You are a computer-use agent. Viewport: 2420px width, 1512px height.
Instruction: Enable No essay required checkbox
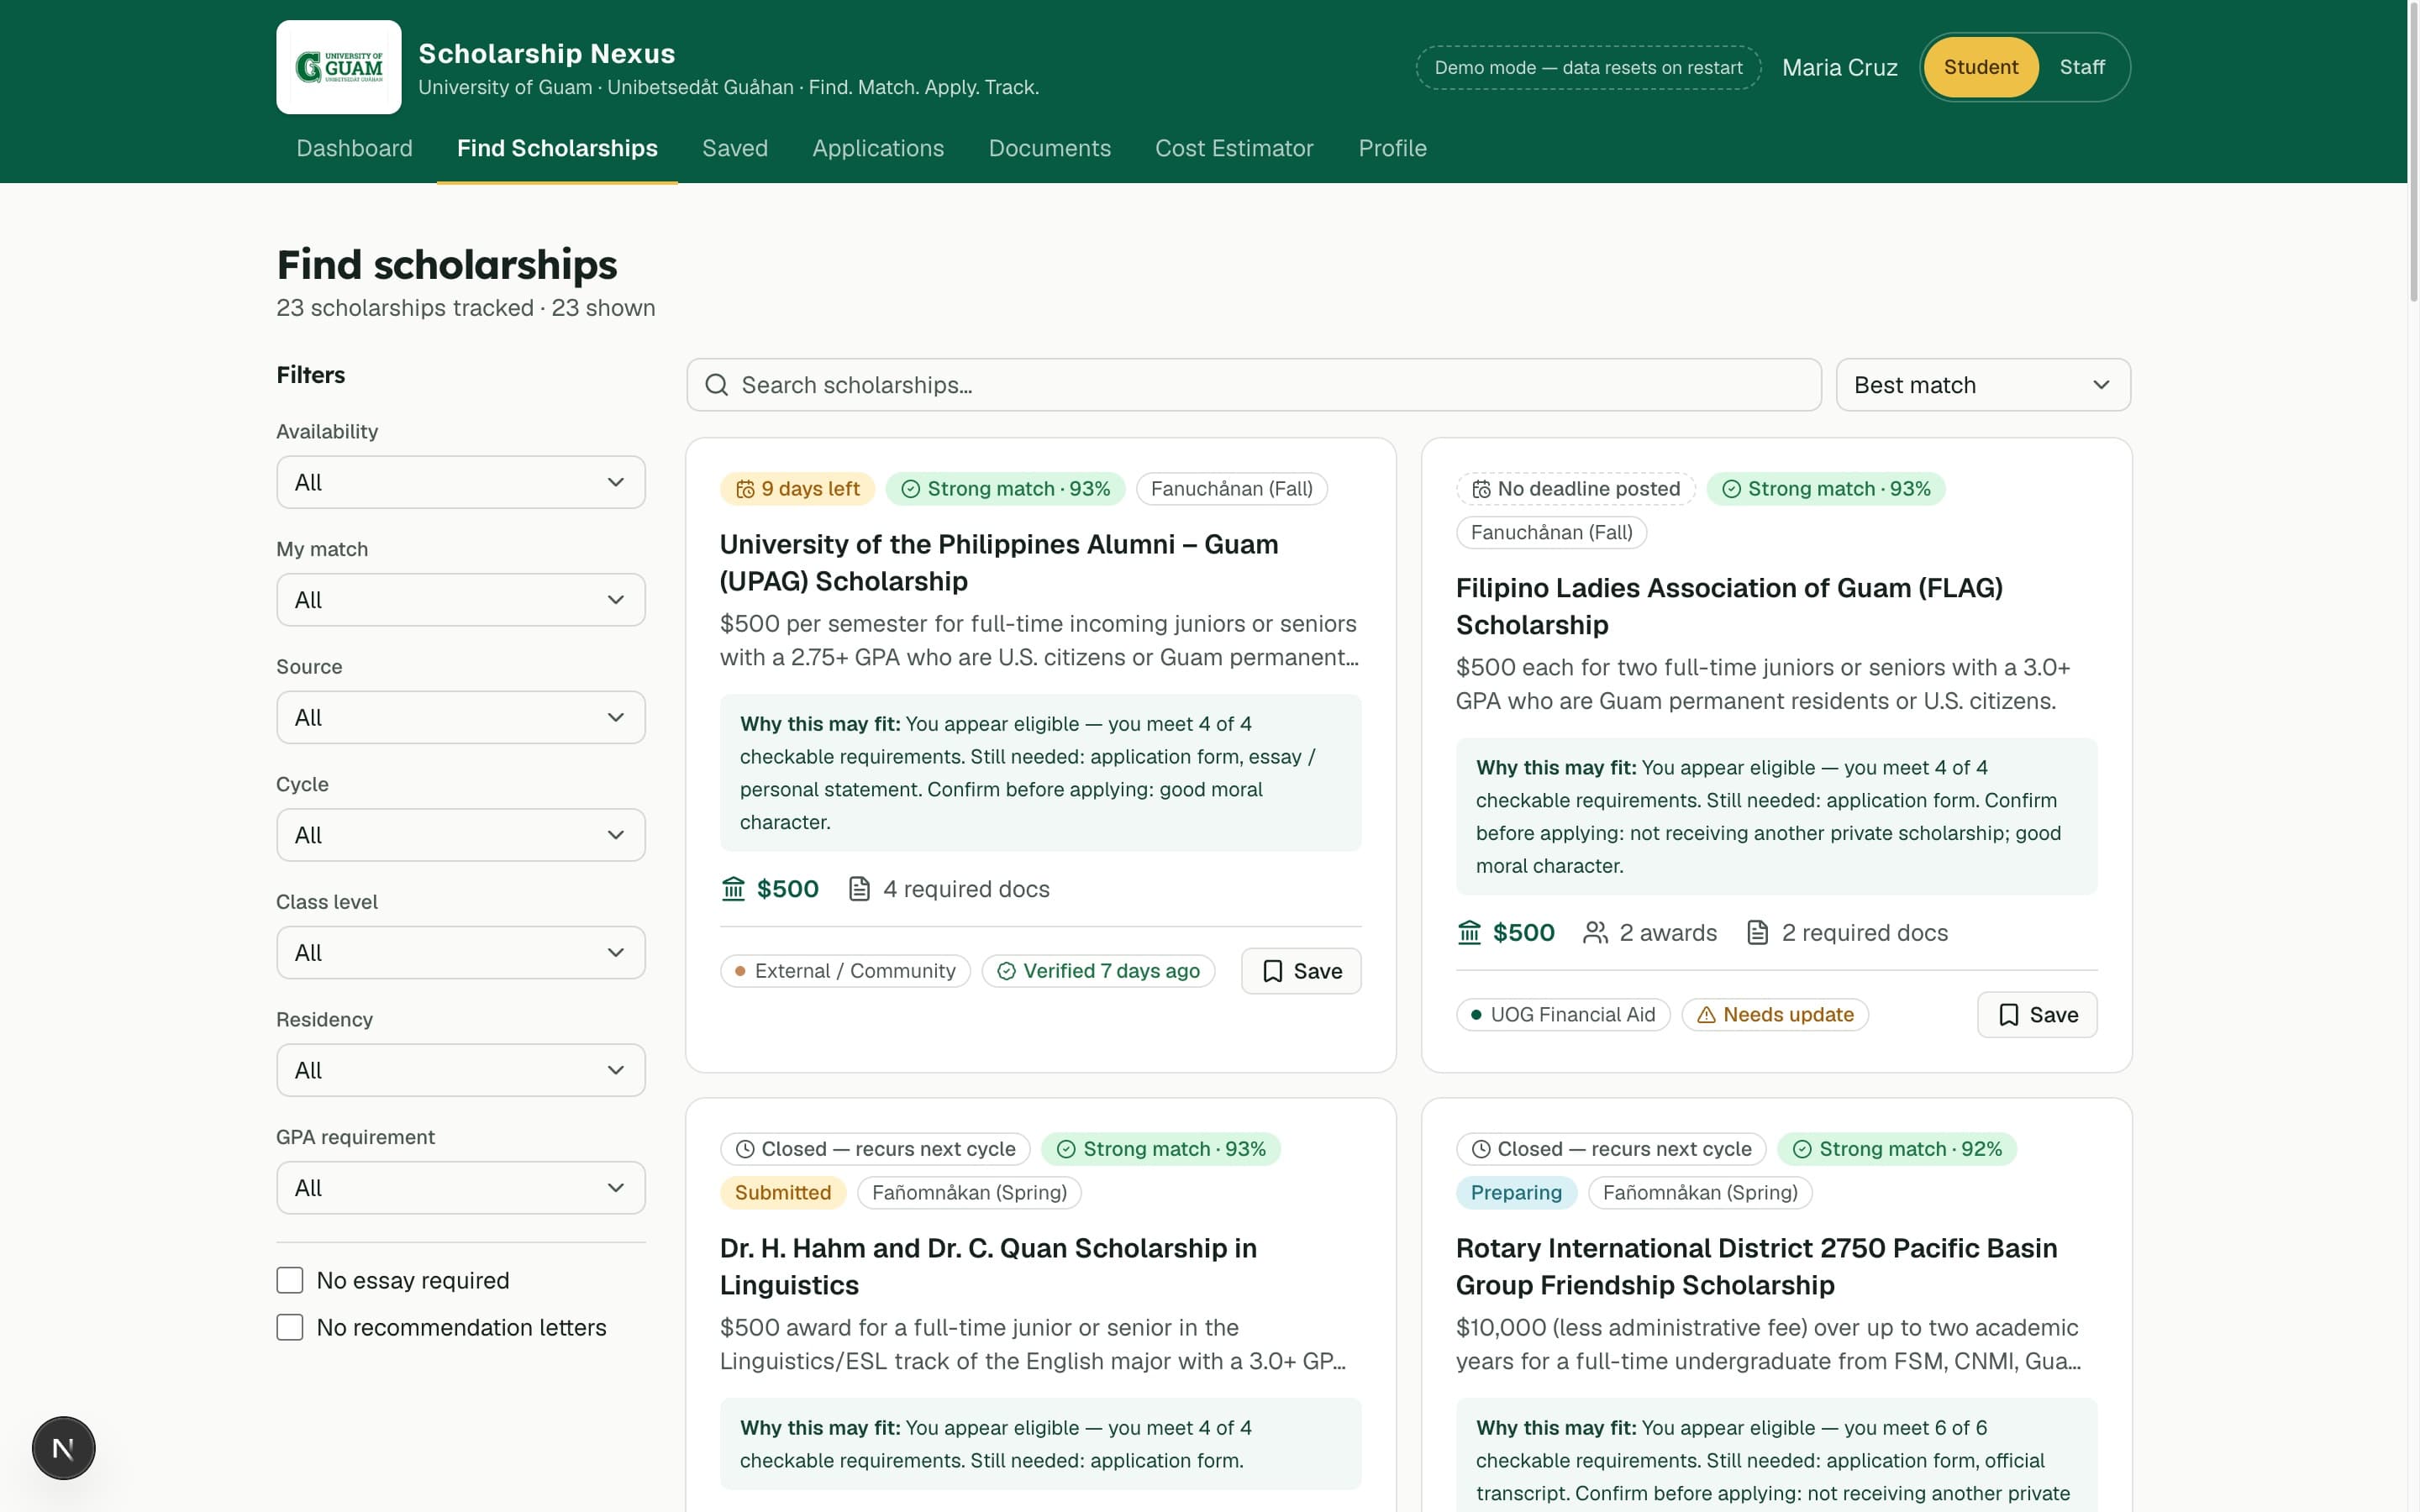pos(290,1280)
